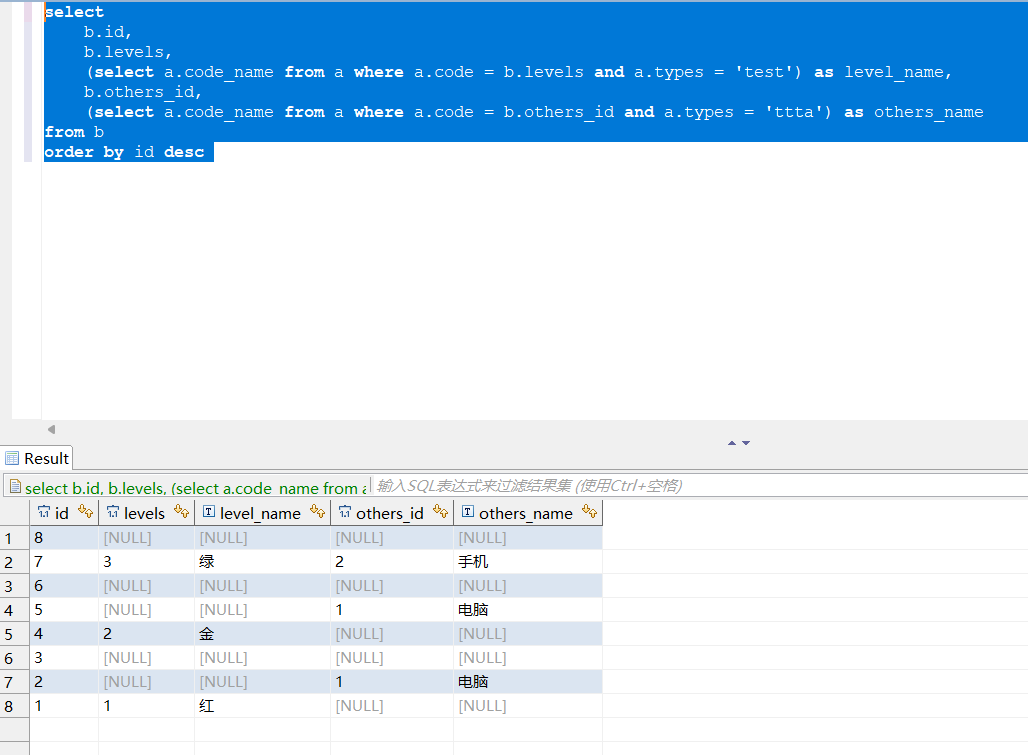
Task: Click the id column header
Action: [62, 513]
